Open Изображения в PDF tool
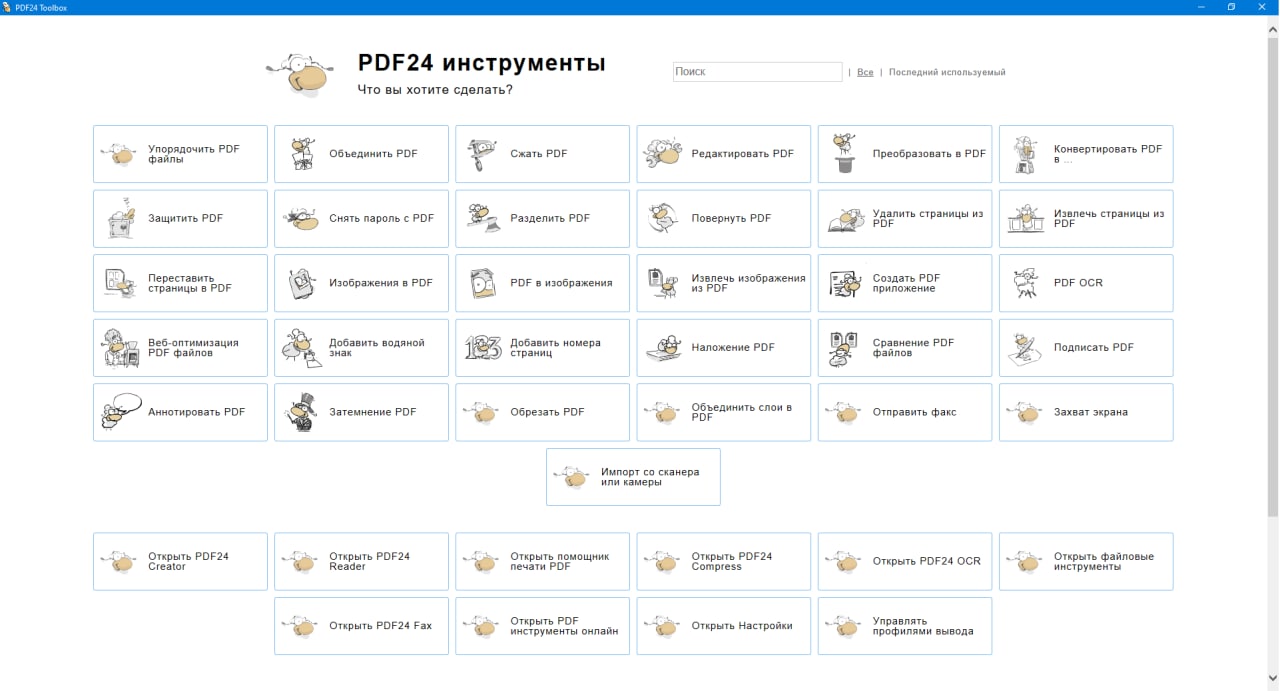The height and width of the screenshot is (691, 1280). (x=361, y=283)
